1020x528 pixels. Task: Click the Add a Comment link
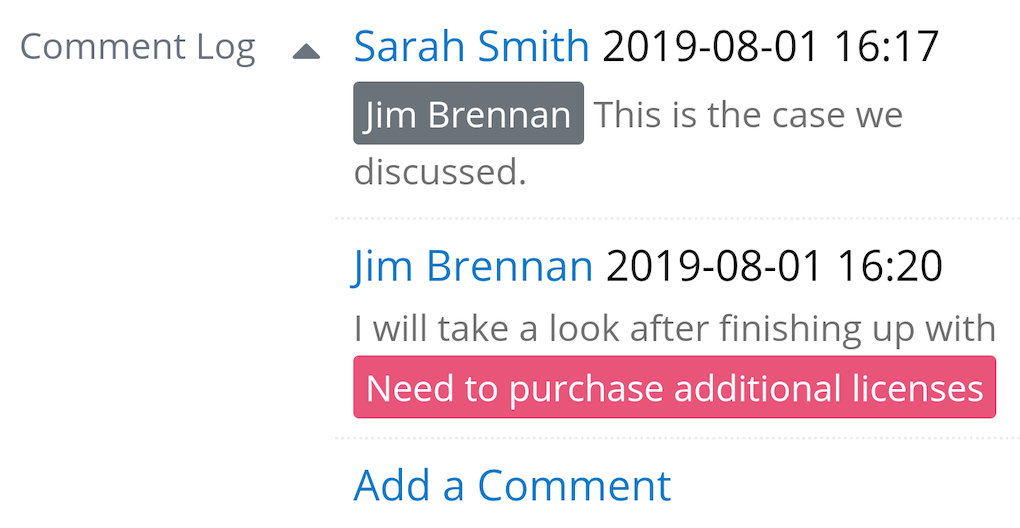tap(513, 486)
